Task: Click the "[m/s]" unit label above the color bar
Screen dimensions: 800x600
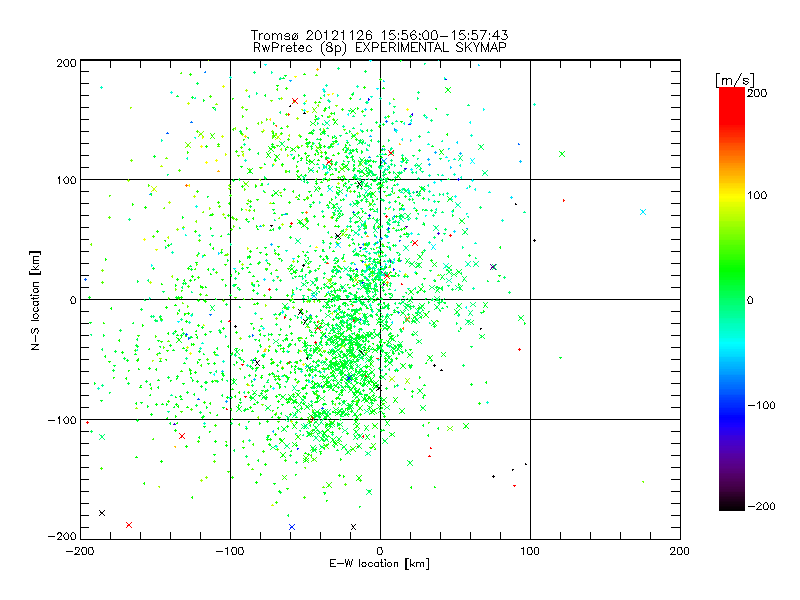Action: (x=734, y=80)
